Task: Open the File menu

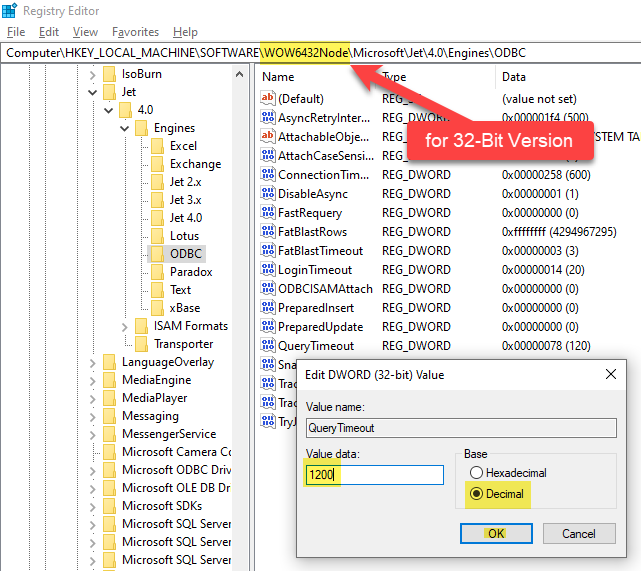Action: (16, 32)
